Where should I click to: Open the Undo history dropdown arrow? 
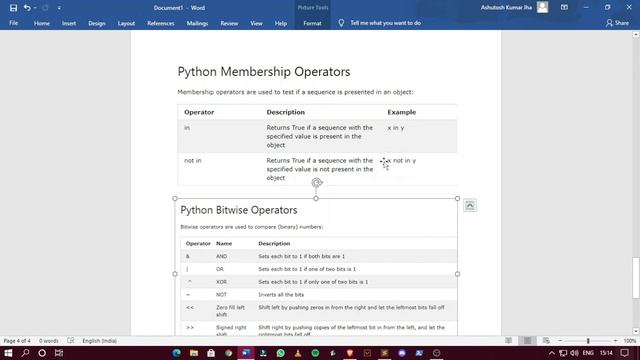coord(35,8)
